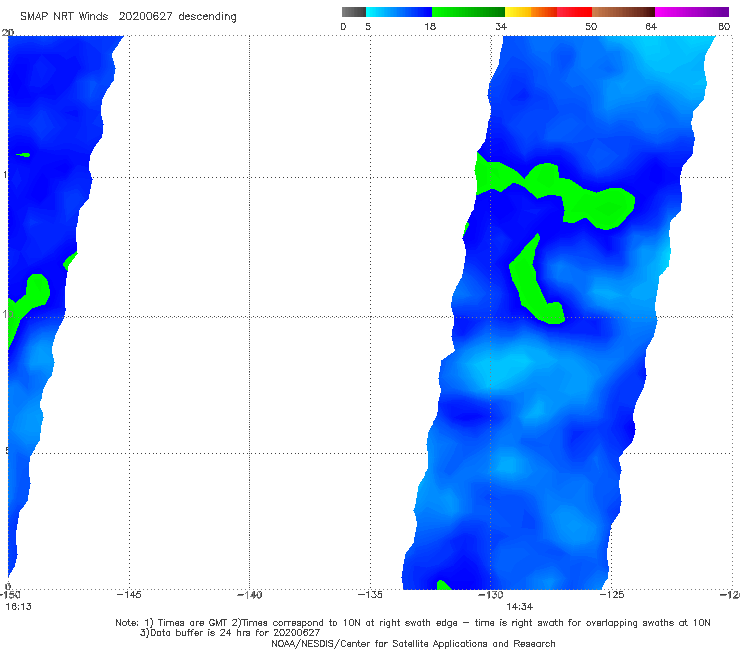The image size is (740, 650).
Task: Click the 'Note: 1) Times are GMT' line
Action: [413, 623]
